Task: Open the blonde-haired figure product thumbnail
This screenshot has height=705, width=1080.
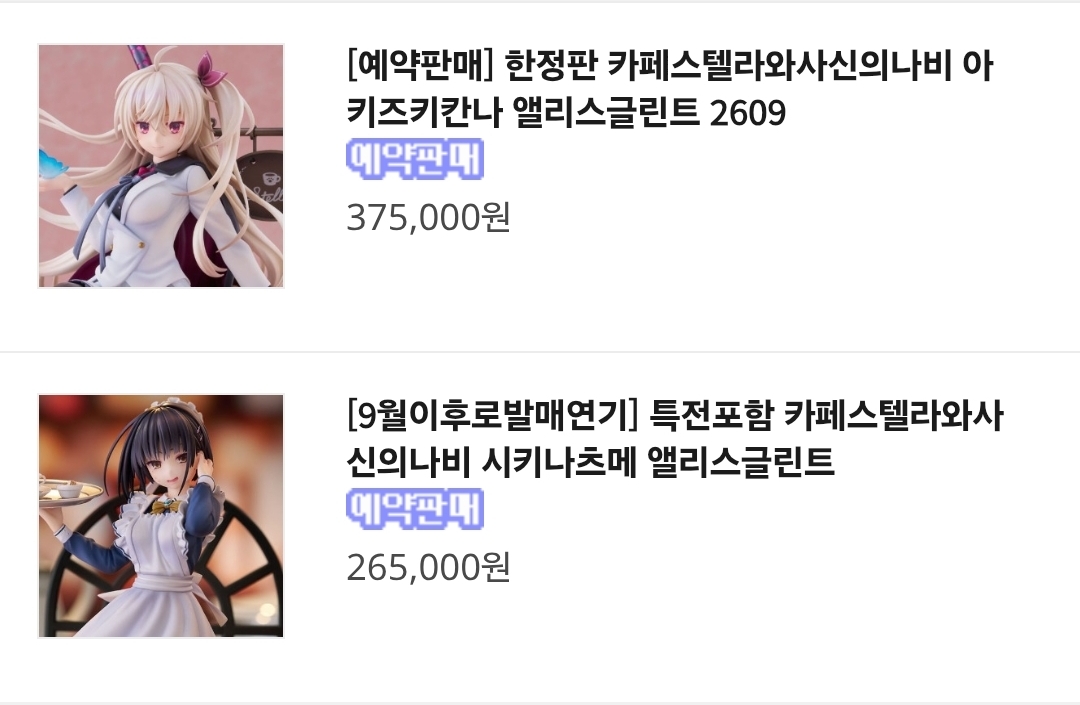Action: pos(160,165)
